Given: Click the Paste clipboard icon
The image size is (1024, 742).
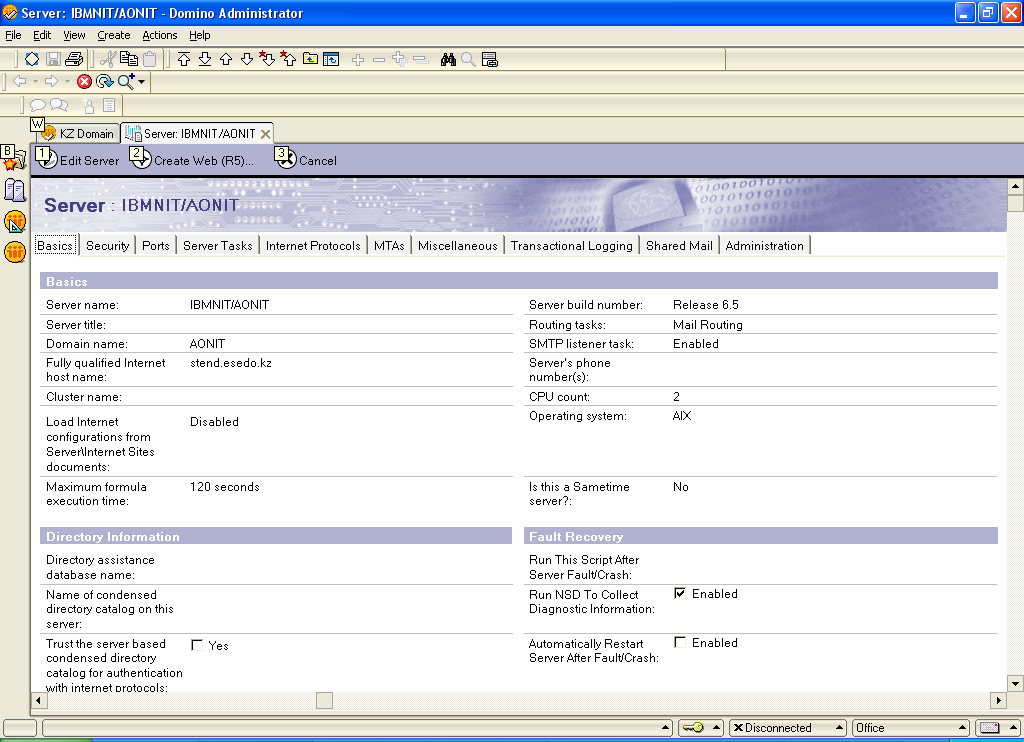Looking at the screenshot, I should coord(150,59).
